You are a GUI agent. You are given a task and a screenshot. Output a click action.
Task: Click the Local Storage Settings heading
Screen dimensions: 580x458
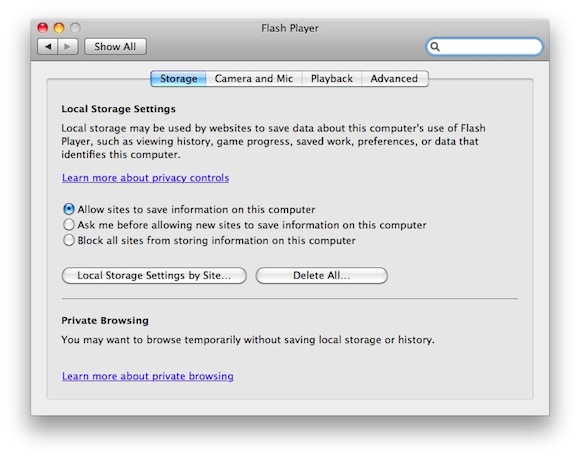point(118,109)
